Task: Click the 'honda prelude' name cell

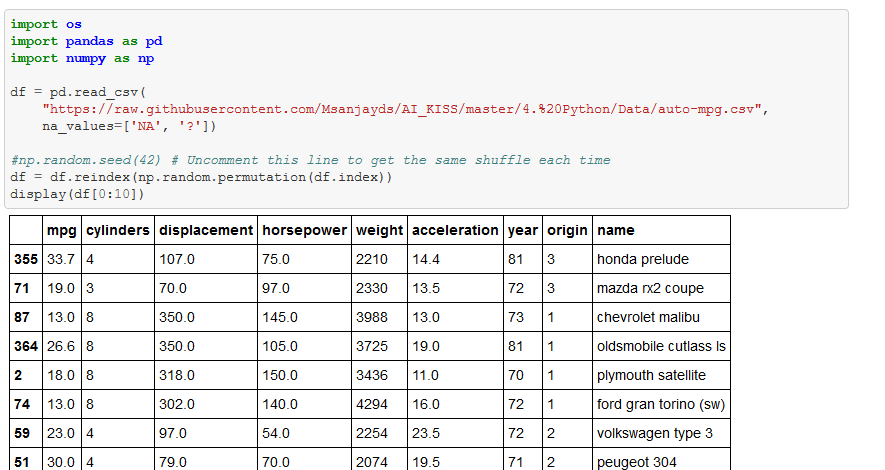Action: coord(661,260)
